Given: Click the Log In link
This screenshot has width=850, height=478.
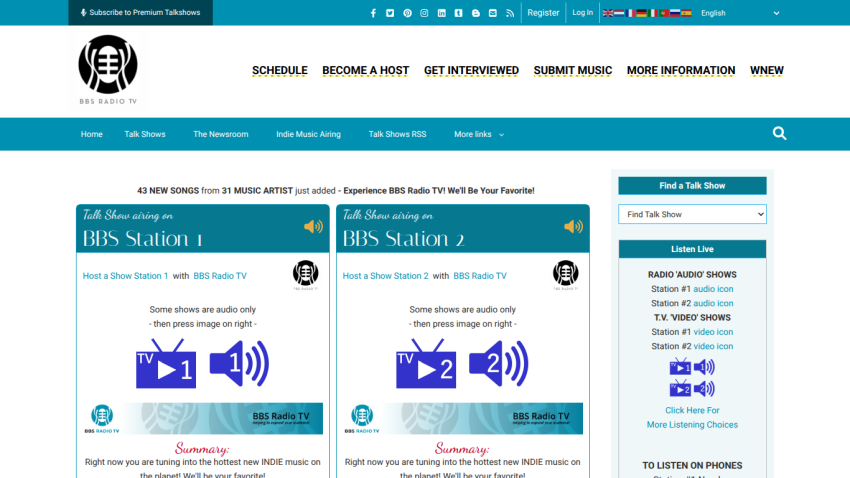Looking at the screenshot, I should pyautogui.click(x=583, y=13).
